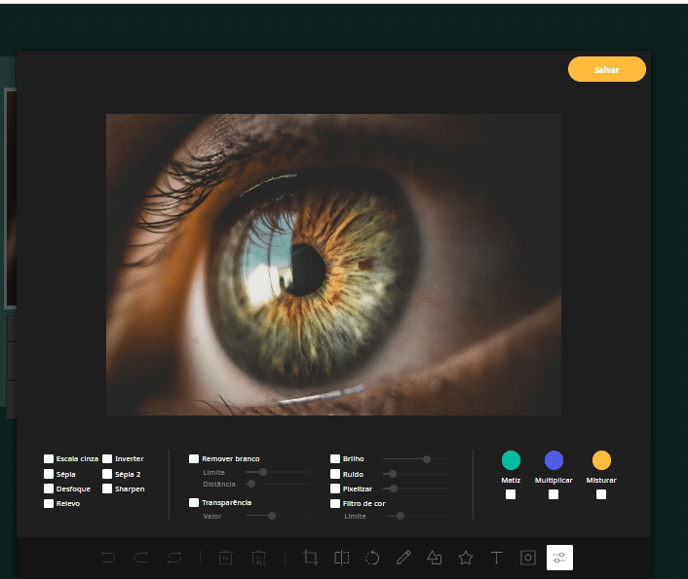This screenshot has height=579, width=688.
Task: Open the blue Multiplicar color picker
Action: (554, 461)
